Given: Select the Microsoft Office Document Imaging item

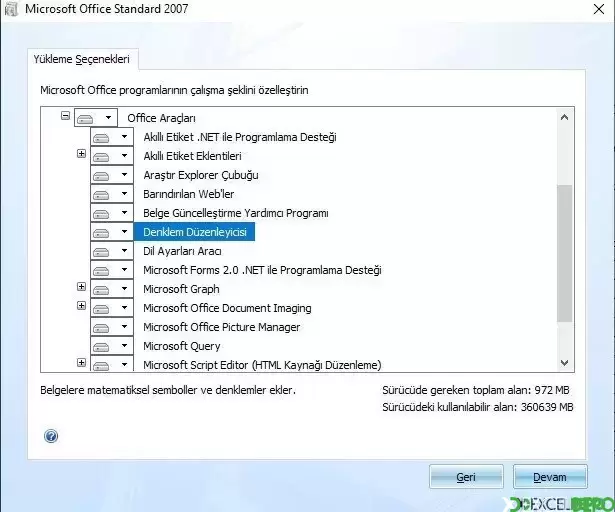Looking at the screenshot, I should click(x=227, y=308).
